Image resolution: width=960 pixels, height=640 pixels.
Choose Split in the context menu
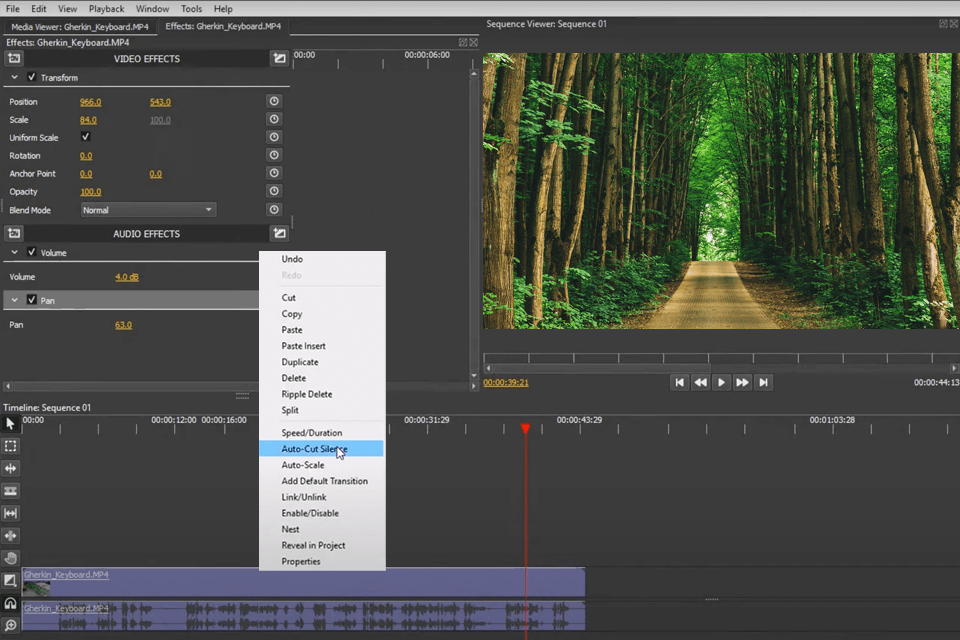click(x=321, y=410)
